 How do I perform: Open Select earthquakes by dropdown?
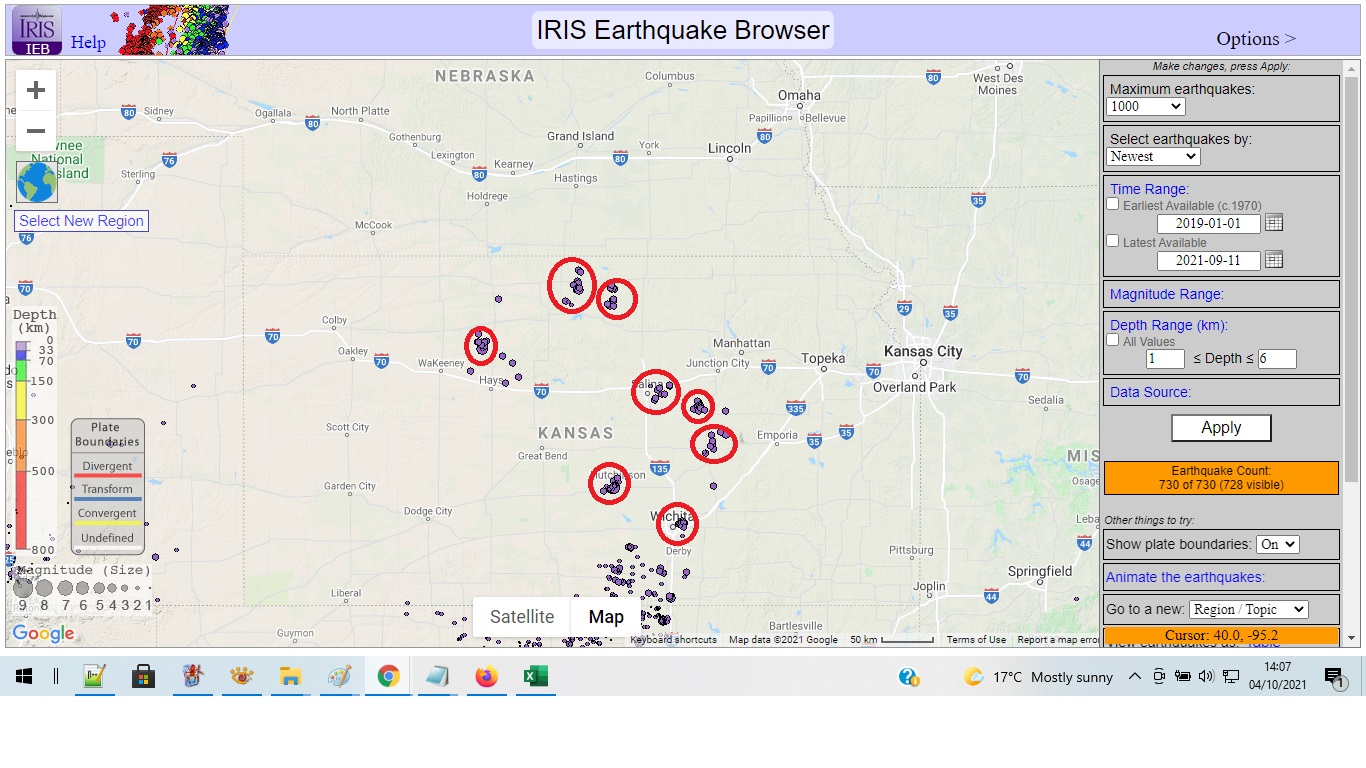[1153, 156]
